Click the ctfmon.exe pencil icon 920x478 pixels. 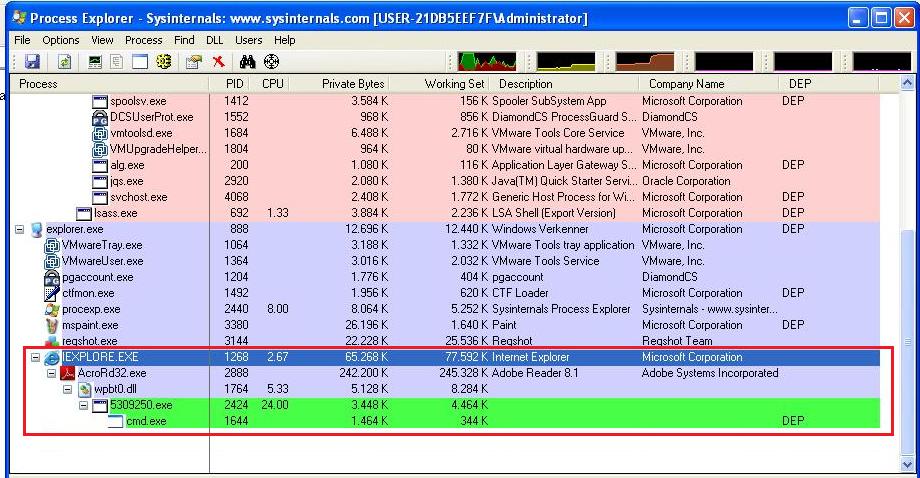tap(52, 293)
